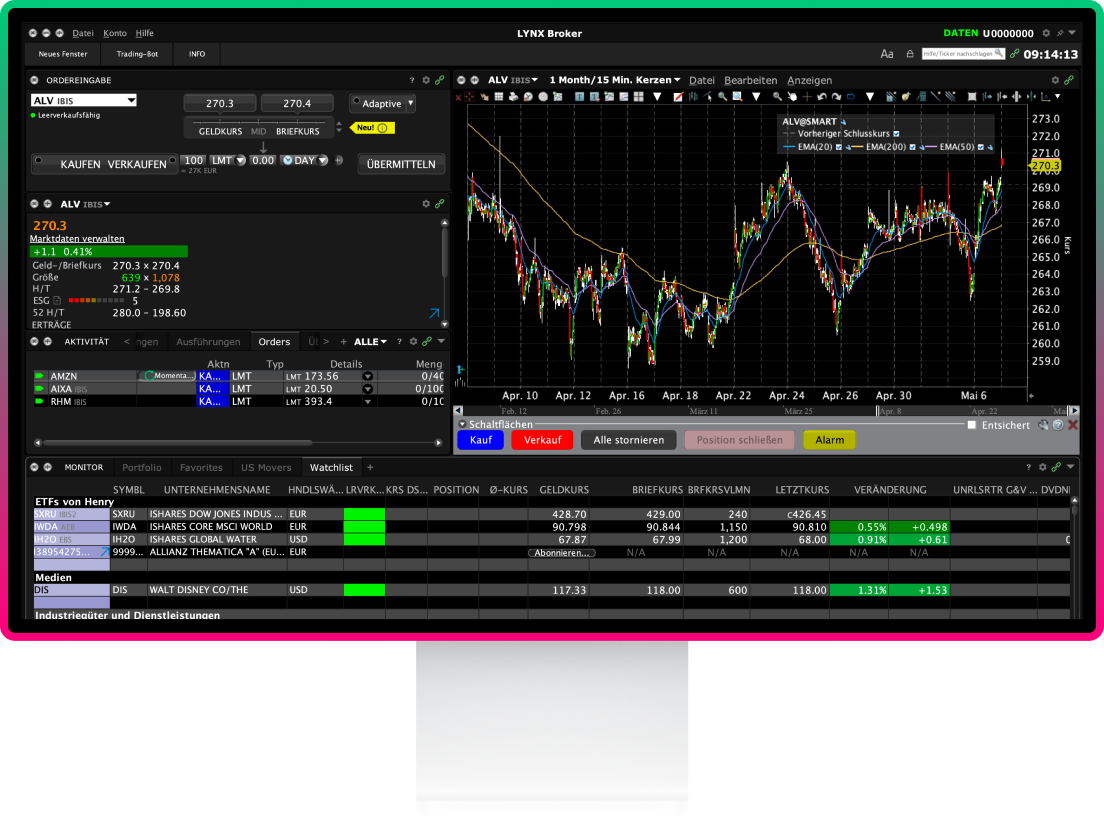Click the chart panel green link icon
1104x816 pixels.
click(x=1069, y=80)
